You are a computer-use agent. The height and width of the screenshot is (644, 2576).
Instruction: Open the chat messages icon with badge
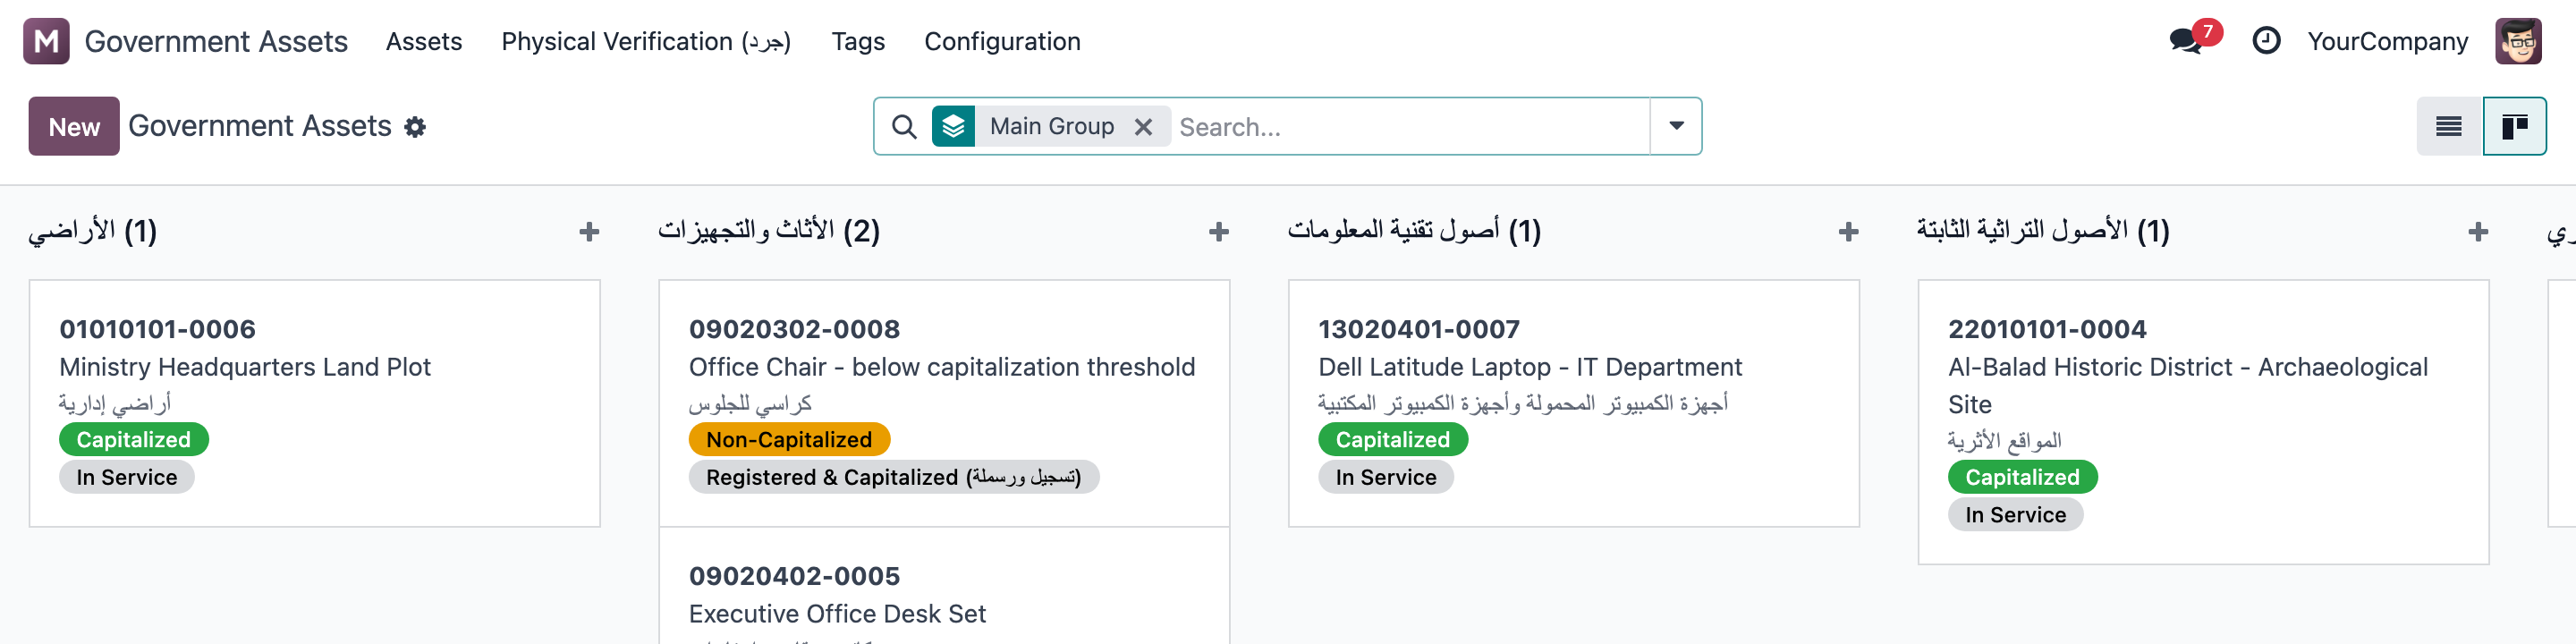[2186, 41]
